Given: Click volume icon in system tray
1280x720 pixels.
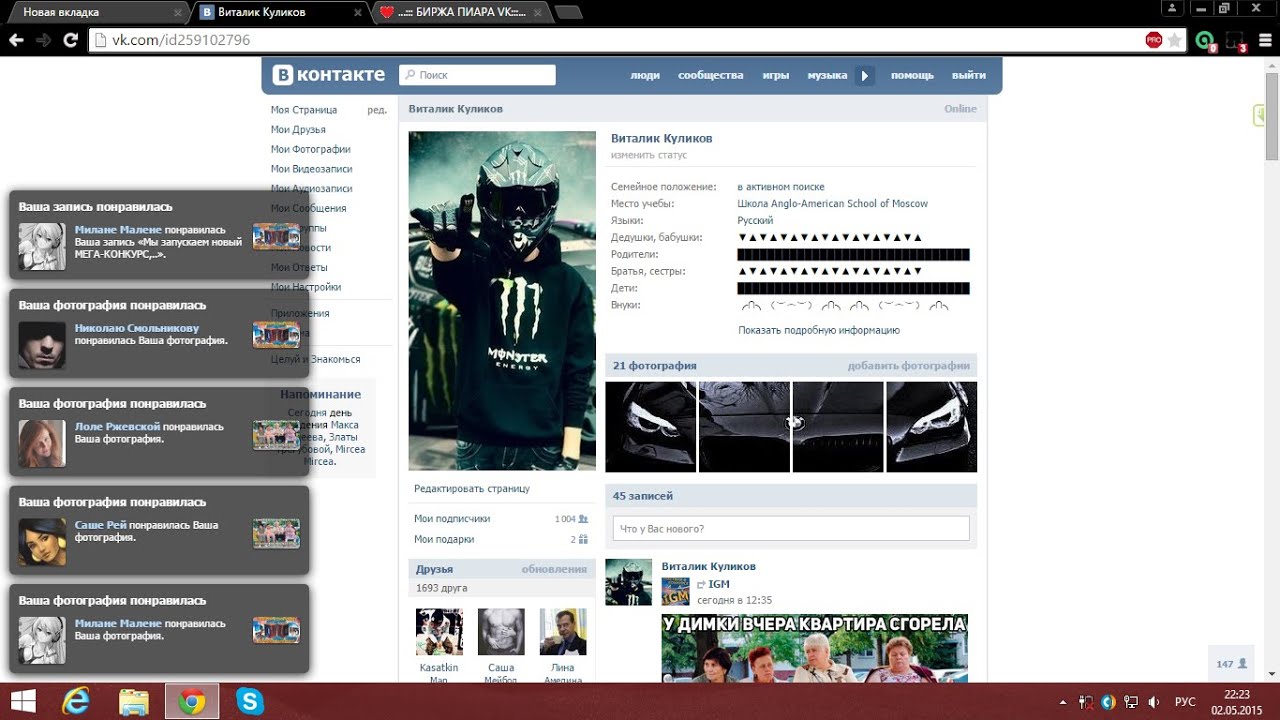Looking at the screenshot, I should pos(1153,702).
